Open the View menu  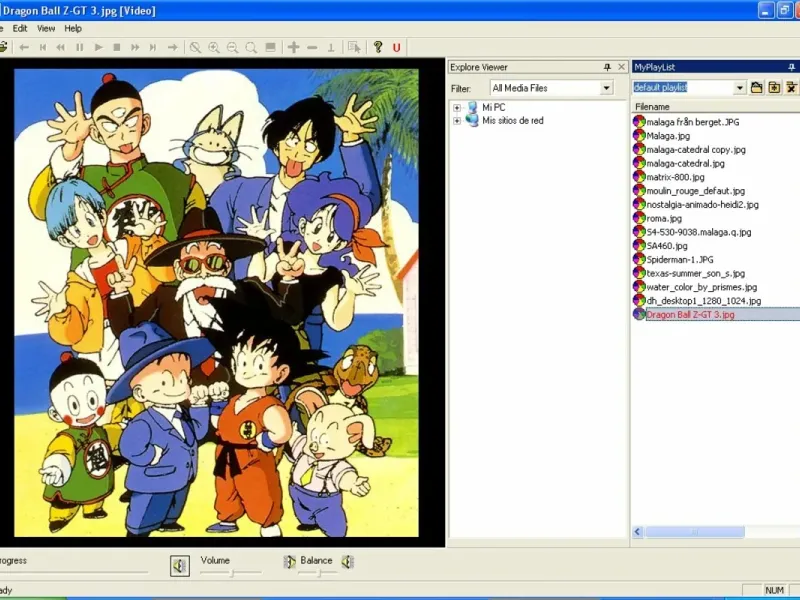46,29
